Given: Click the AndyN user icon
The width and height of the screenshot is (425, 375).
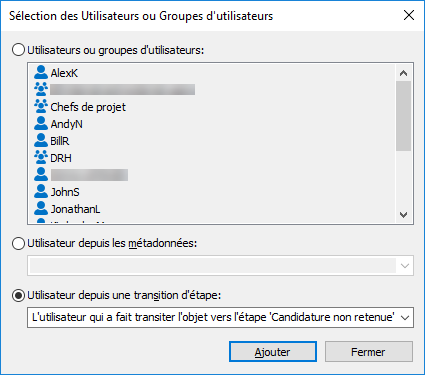Looking at the screenshot, I should 41,123.
